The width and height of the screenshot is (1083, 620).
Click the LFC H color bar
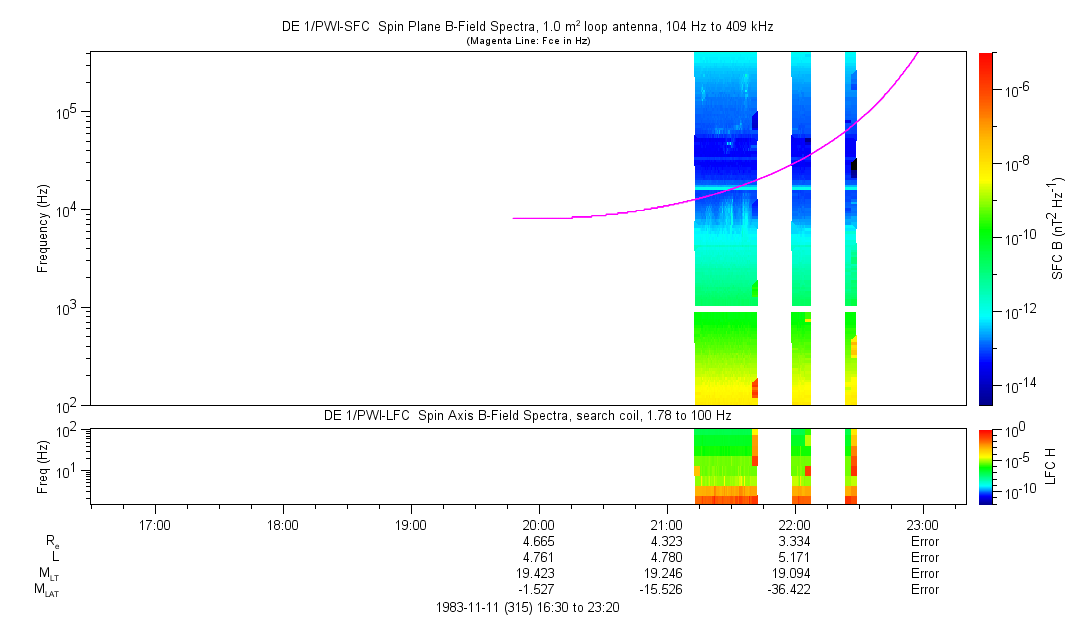[986, 466]
